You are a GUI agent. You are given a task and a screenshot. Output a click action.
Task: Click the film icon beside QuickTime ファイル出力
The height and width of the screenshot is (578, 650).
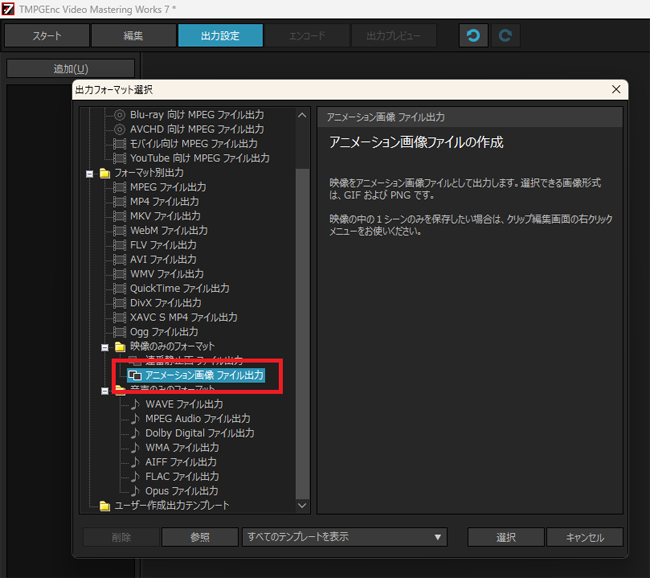119,289
